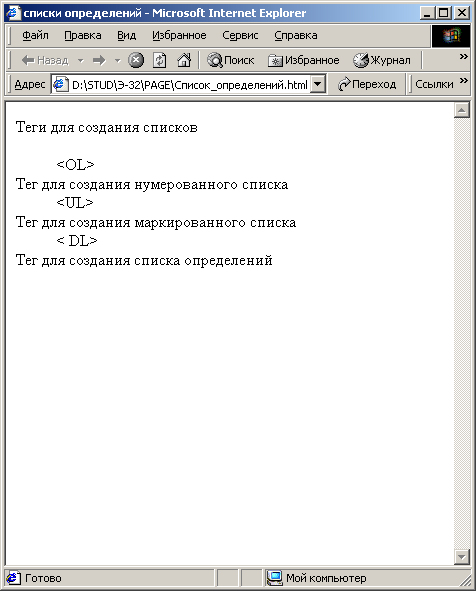Expand the standard toolbar overflow chevron
Screen dimensions: 476x591
(464, 57)
